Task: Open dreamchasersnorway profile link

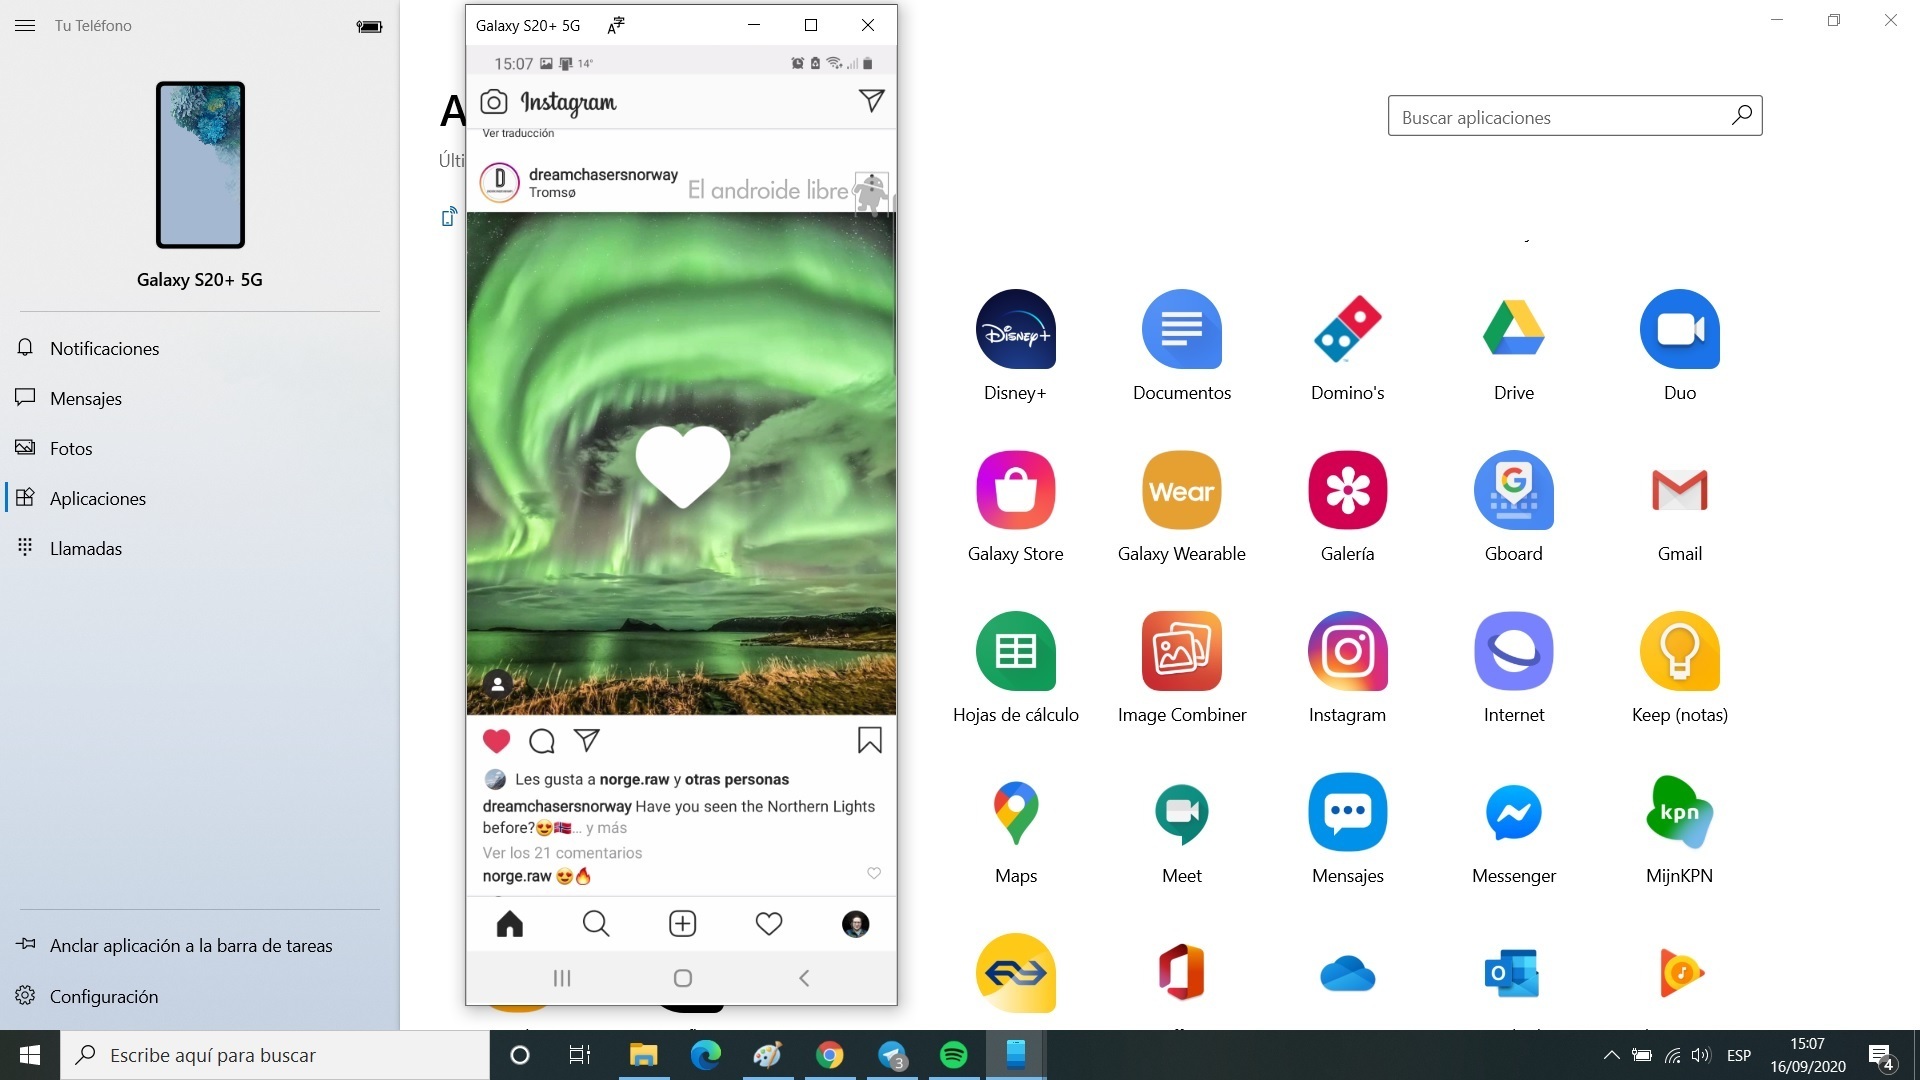Action: 603,174
